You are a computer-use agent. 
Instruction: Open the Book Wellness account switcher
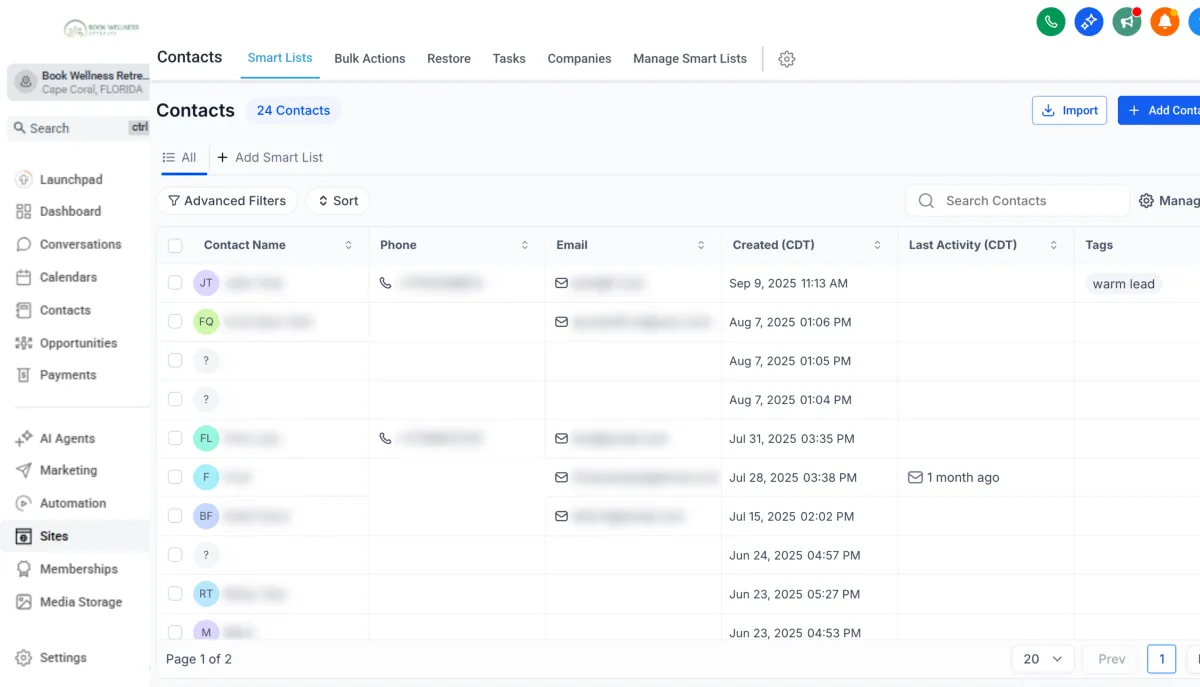click(78, 82)
